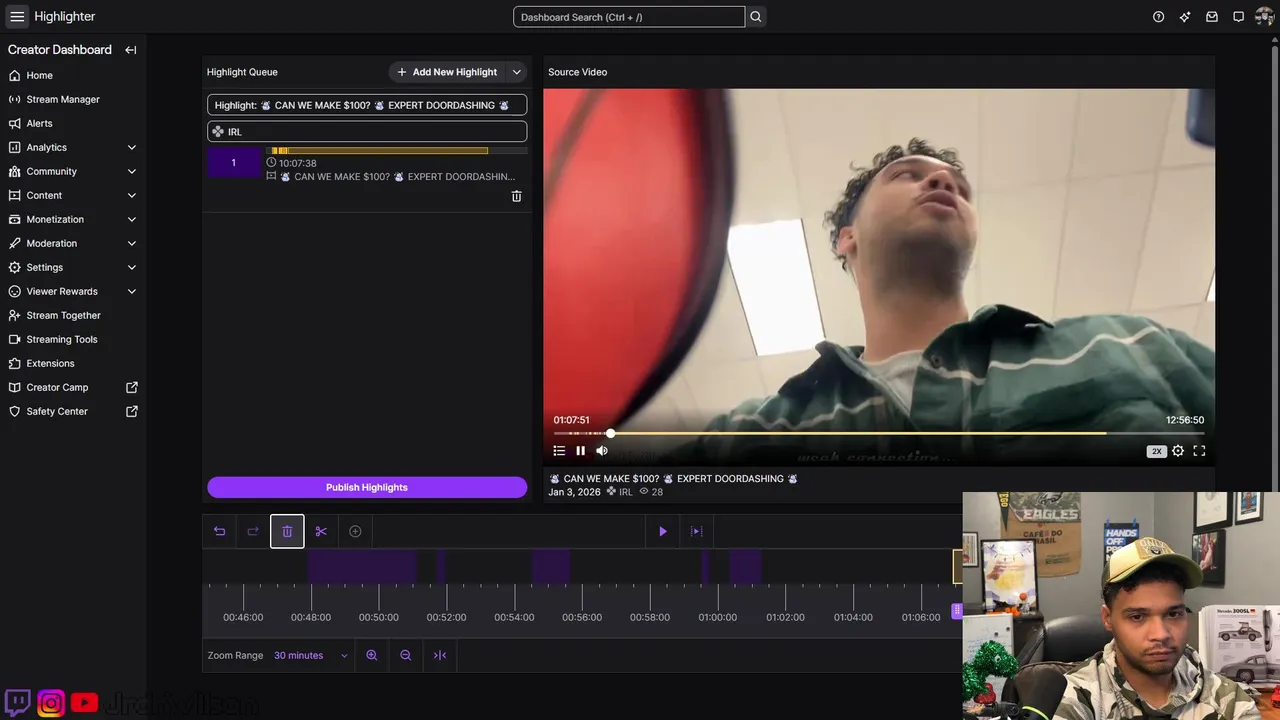Open Safety Center external link icon
1280x720 pixels.
(x=132, y=411)
